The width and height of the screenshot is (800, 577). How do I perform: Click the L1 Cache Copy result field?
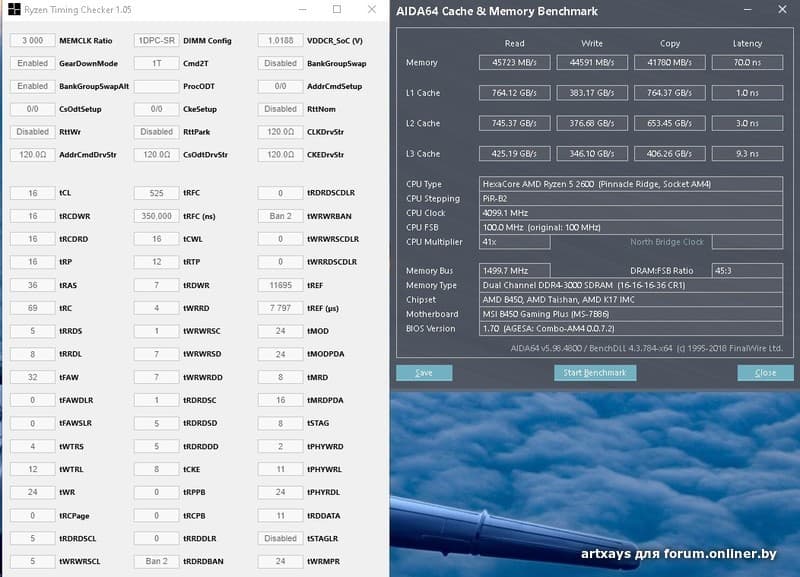click(670, 93)
